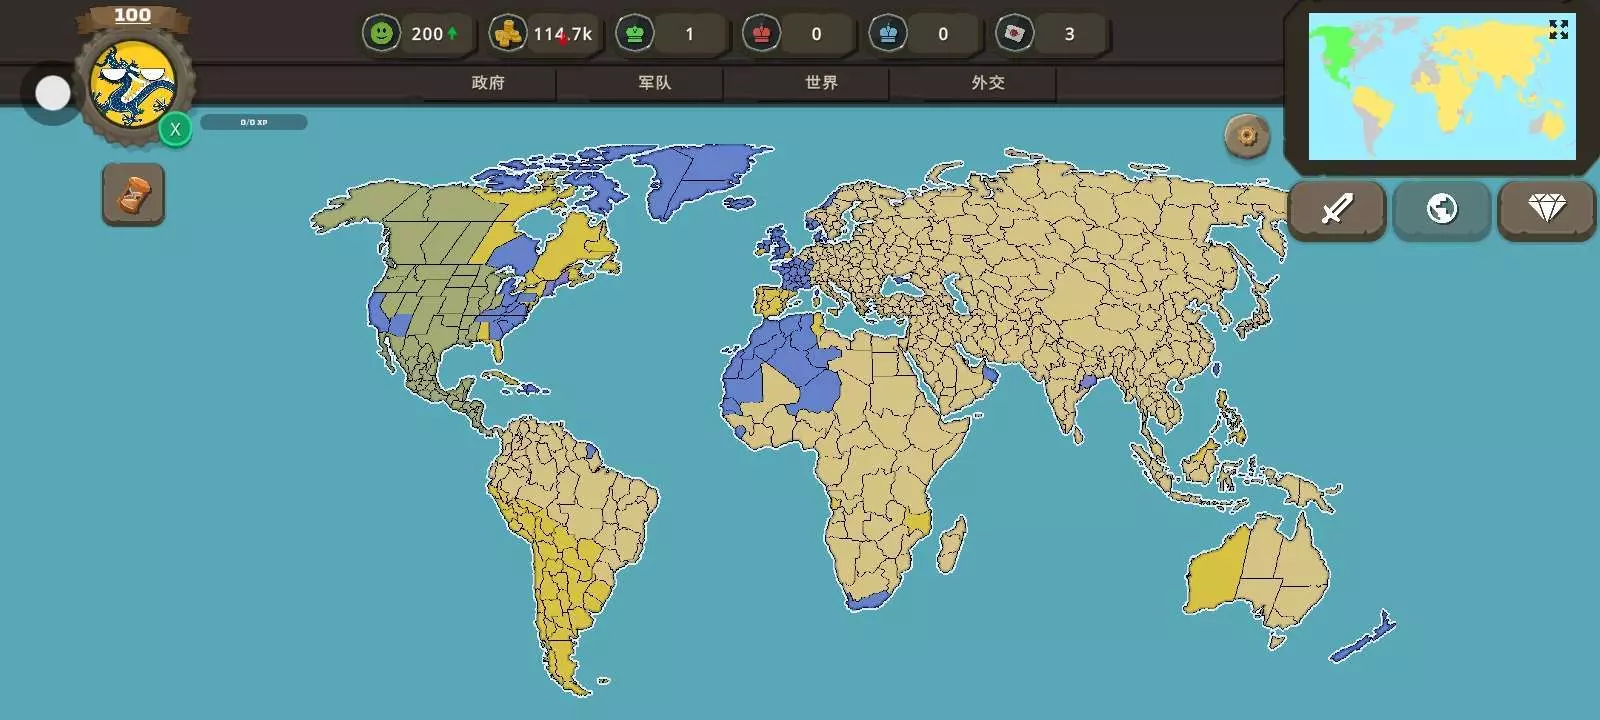
Task: Click the 0/0 XP progress bar
Action: [254, 122]
